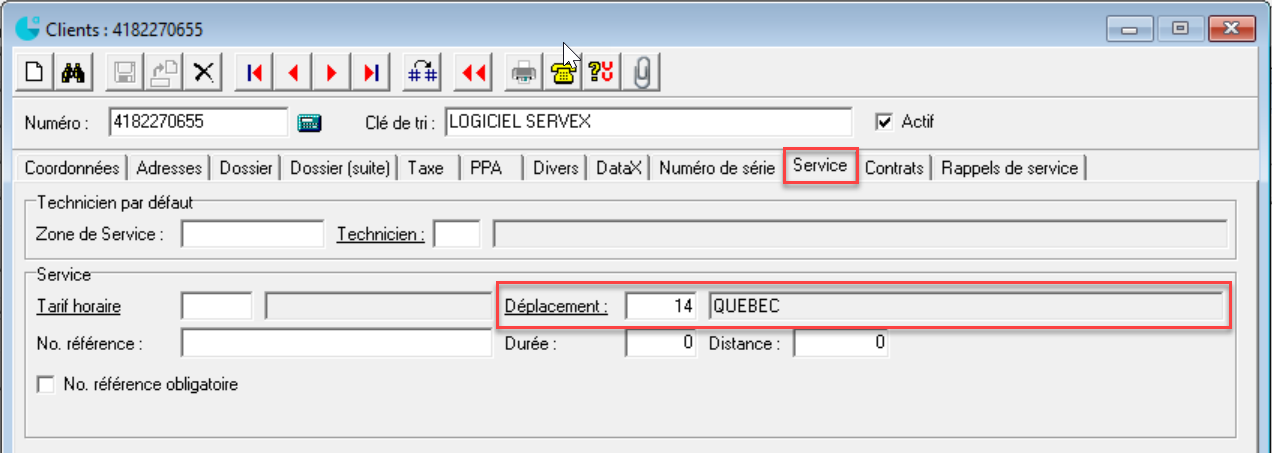Click the calculator icon beside Numéro
The width and height of the screenshot is (1272, 453).
click(x=310, y=122)
